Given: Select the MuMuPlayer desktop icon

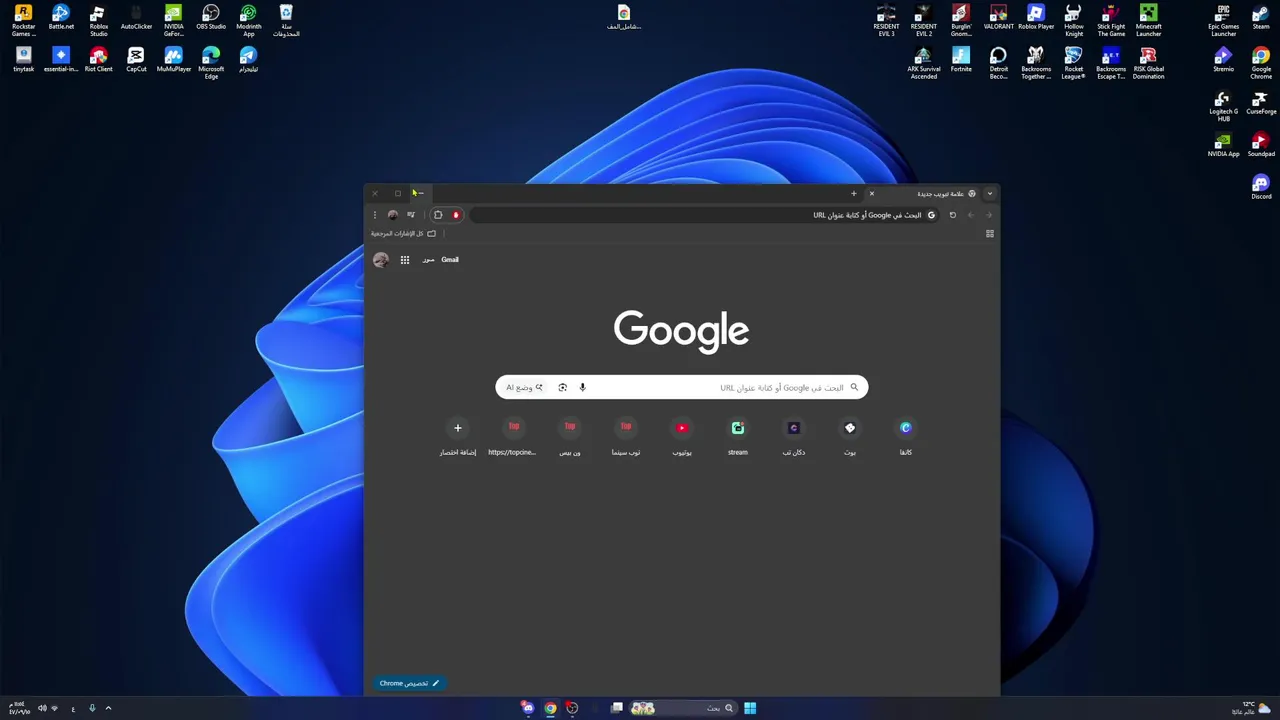Looking at the screenshot, I should [x=173, y=59].
